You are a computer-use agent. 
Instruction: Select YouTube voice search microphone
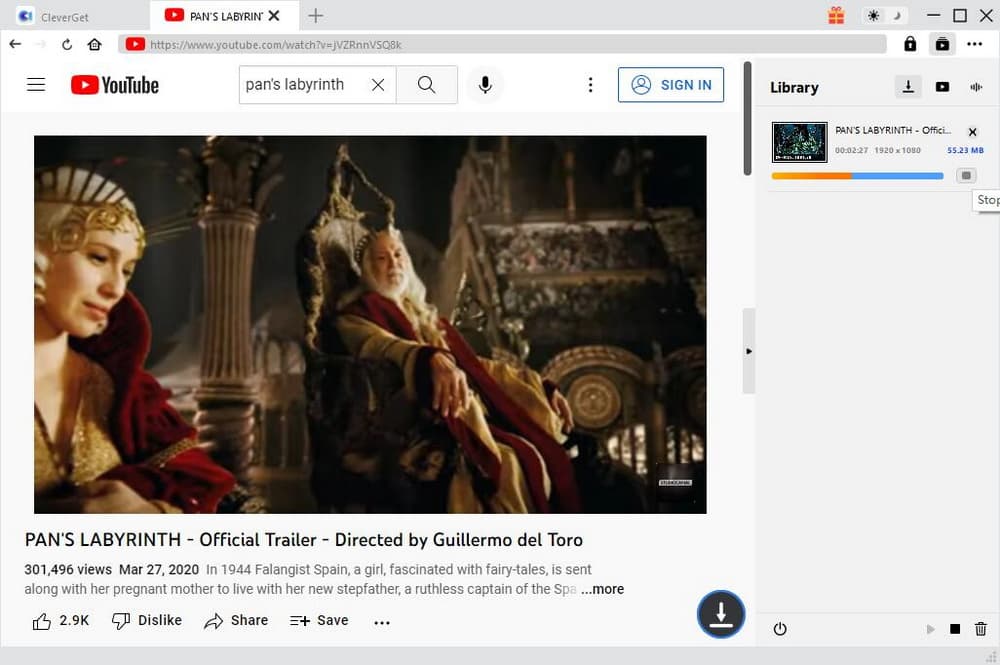[x=486, y=85]
